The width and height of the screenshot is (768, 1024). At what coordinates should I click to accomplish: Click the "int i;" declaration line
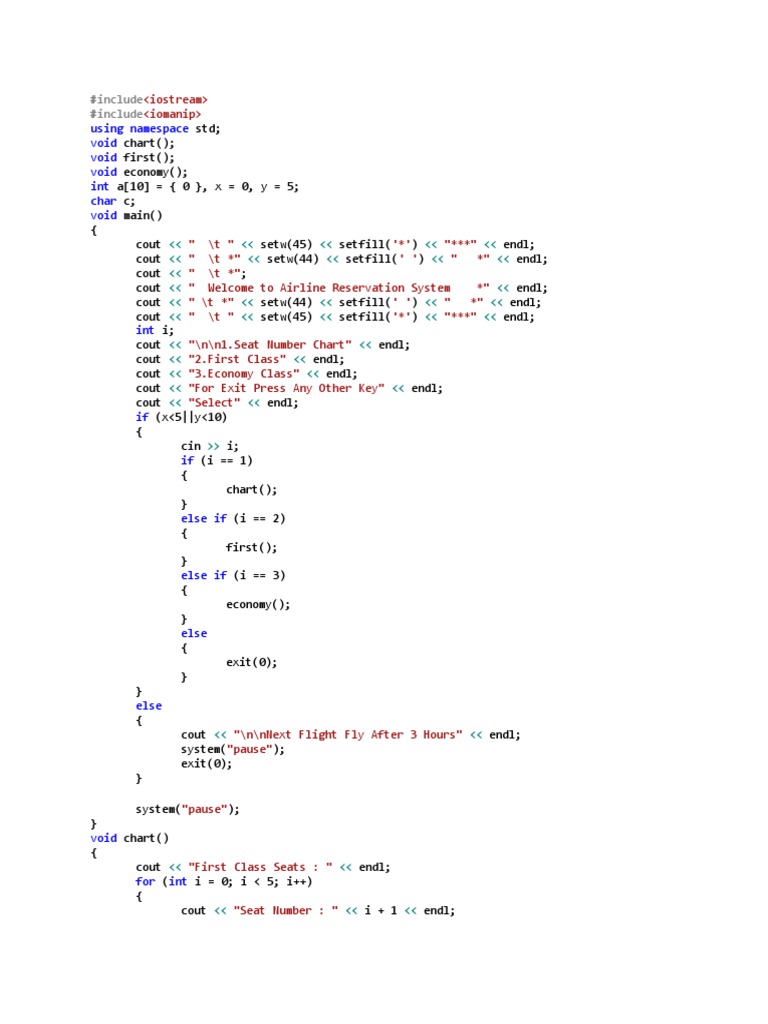(x=155, y=330)
